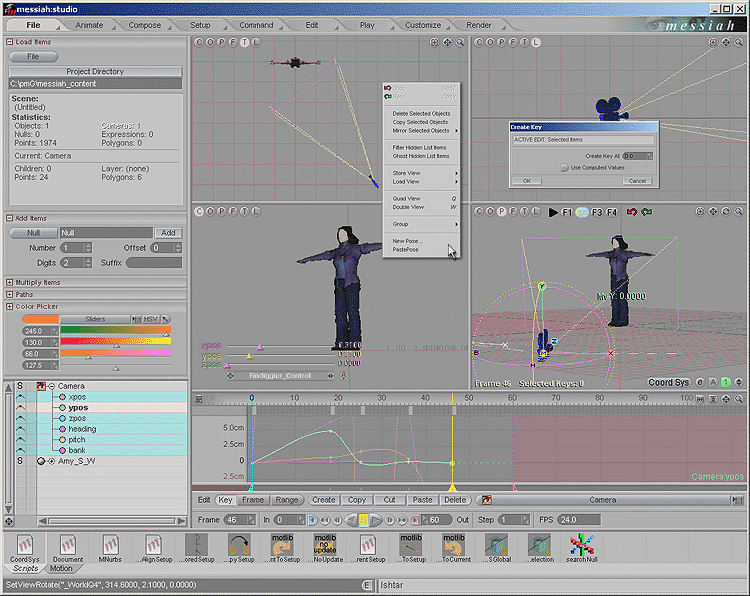Launch the searchNull script icon
This screenshot has width=750, height=596.
[582, 548]
